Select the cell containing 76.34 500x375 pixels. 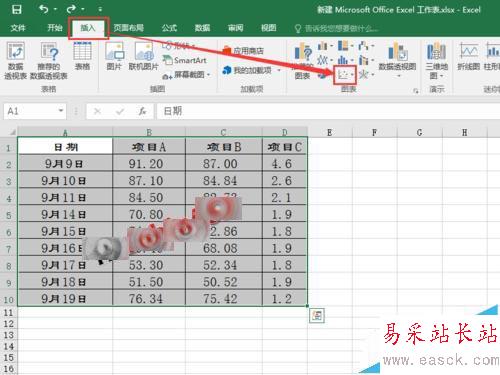click(149, 298)
